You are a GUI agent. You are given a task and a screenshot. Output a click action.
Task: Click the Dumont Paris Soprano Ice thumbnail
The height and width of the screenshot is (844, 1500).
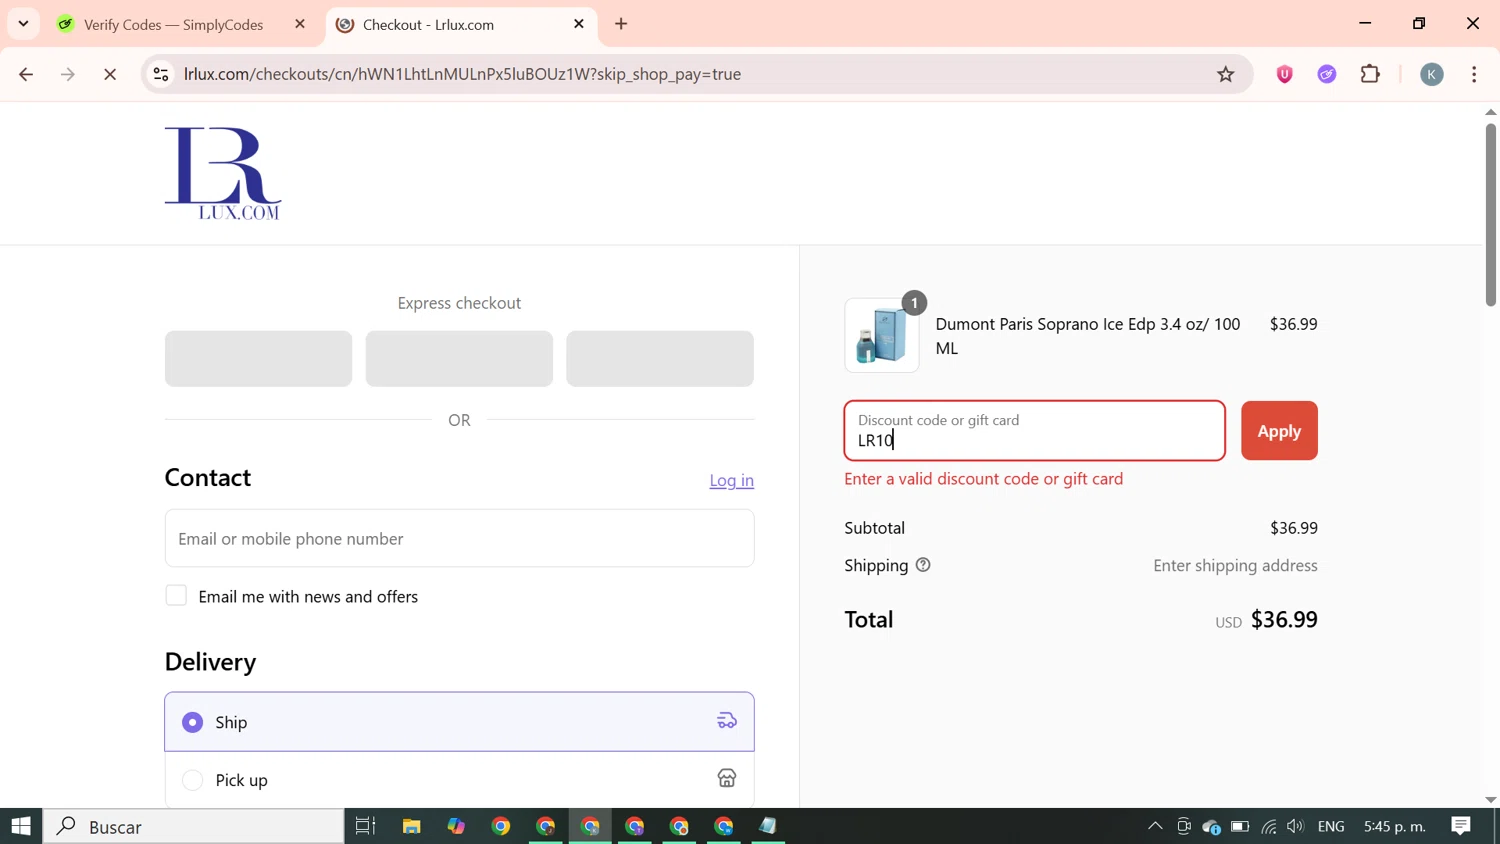(882, 336)
